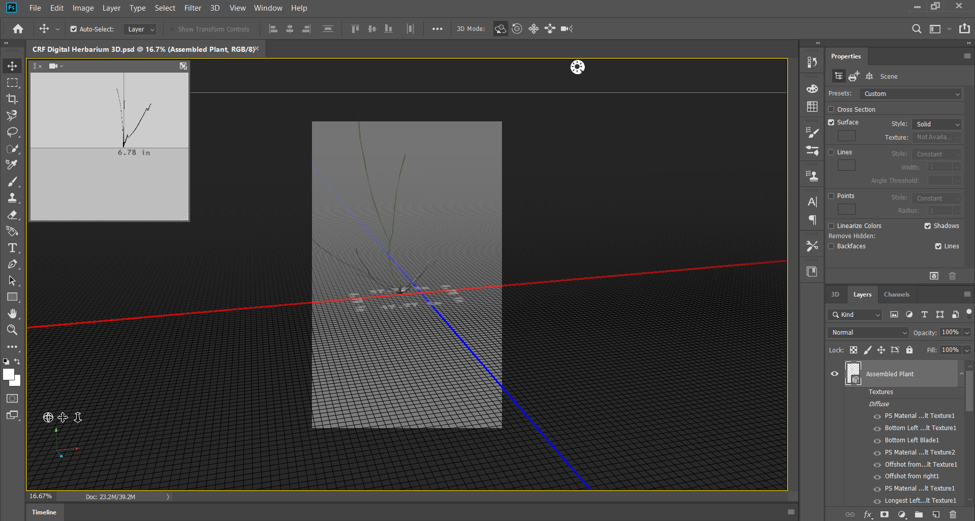Enable the Cross Section checkbox

pos(831,109)
